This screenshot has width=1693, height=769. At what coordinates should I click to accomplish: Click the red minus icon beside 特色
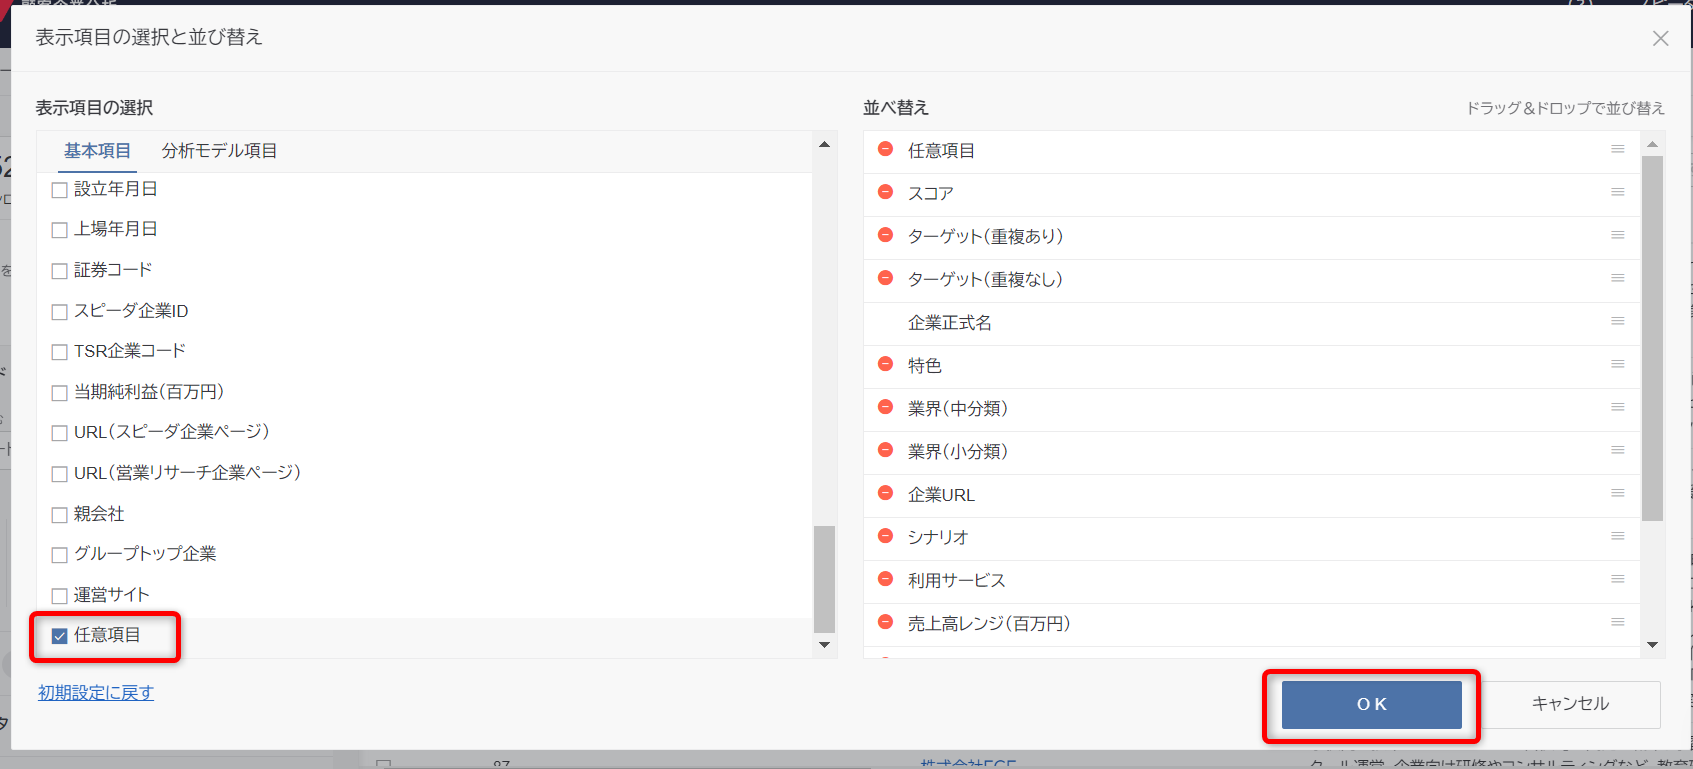click(885, 364)
